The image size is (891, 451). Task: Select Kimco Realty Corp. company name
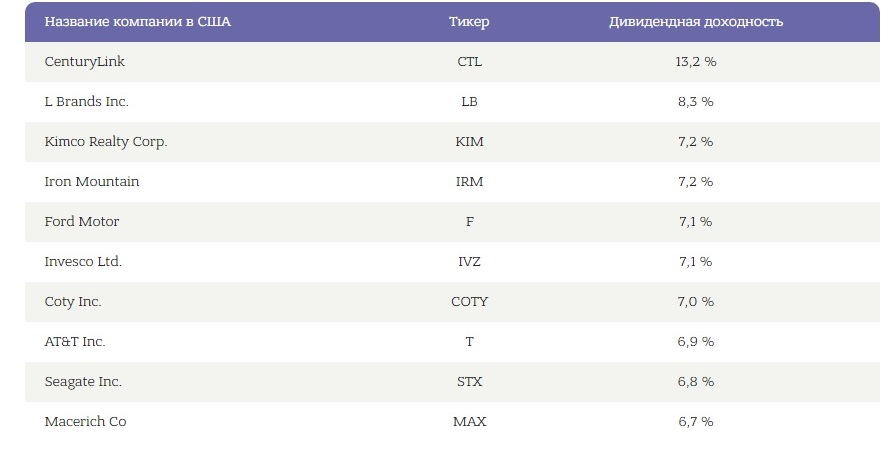(106, 142)
